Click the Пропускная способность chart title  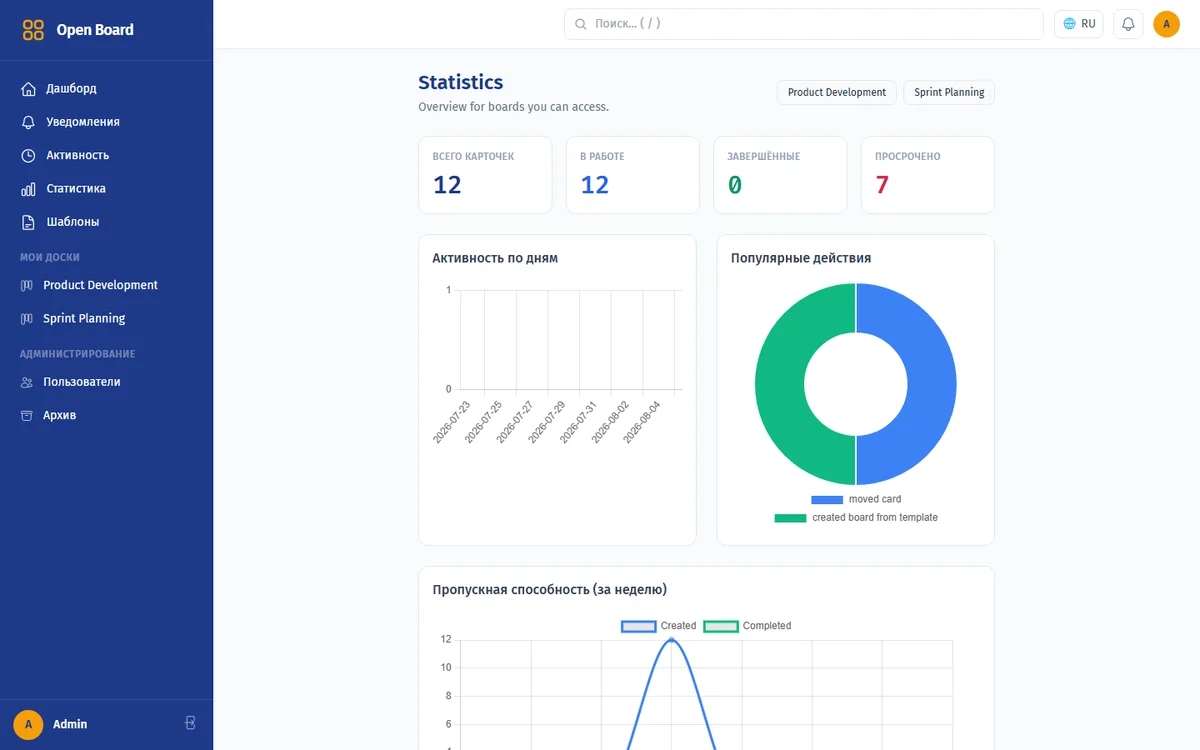coord(550,590)
